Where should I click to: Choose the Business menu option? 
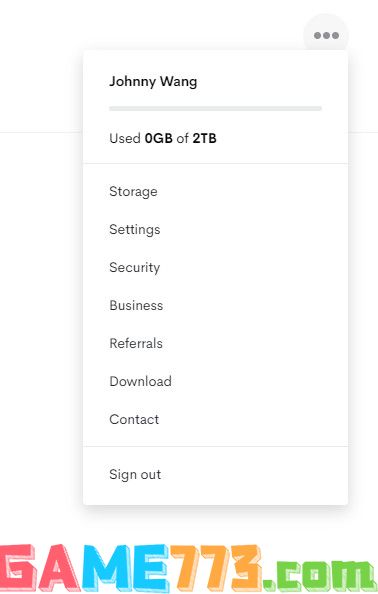[x=136, y=305]
